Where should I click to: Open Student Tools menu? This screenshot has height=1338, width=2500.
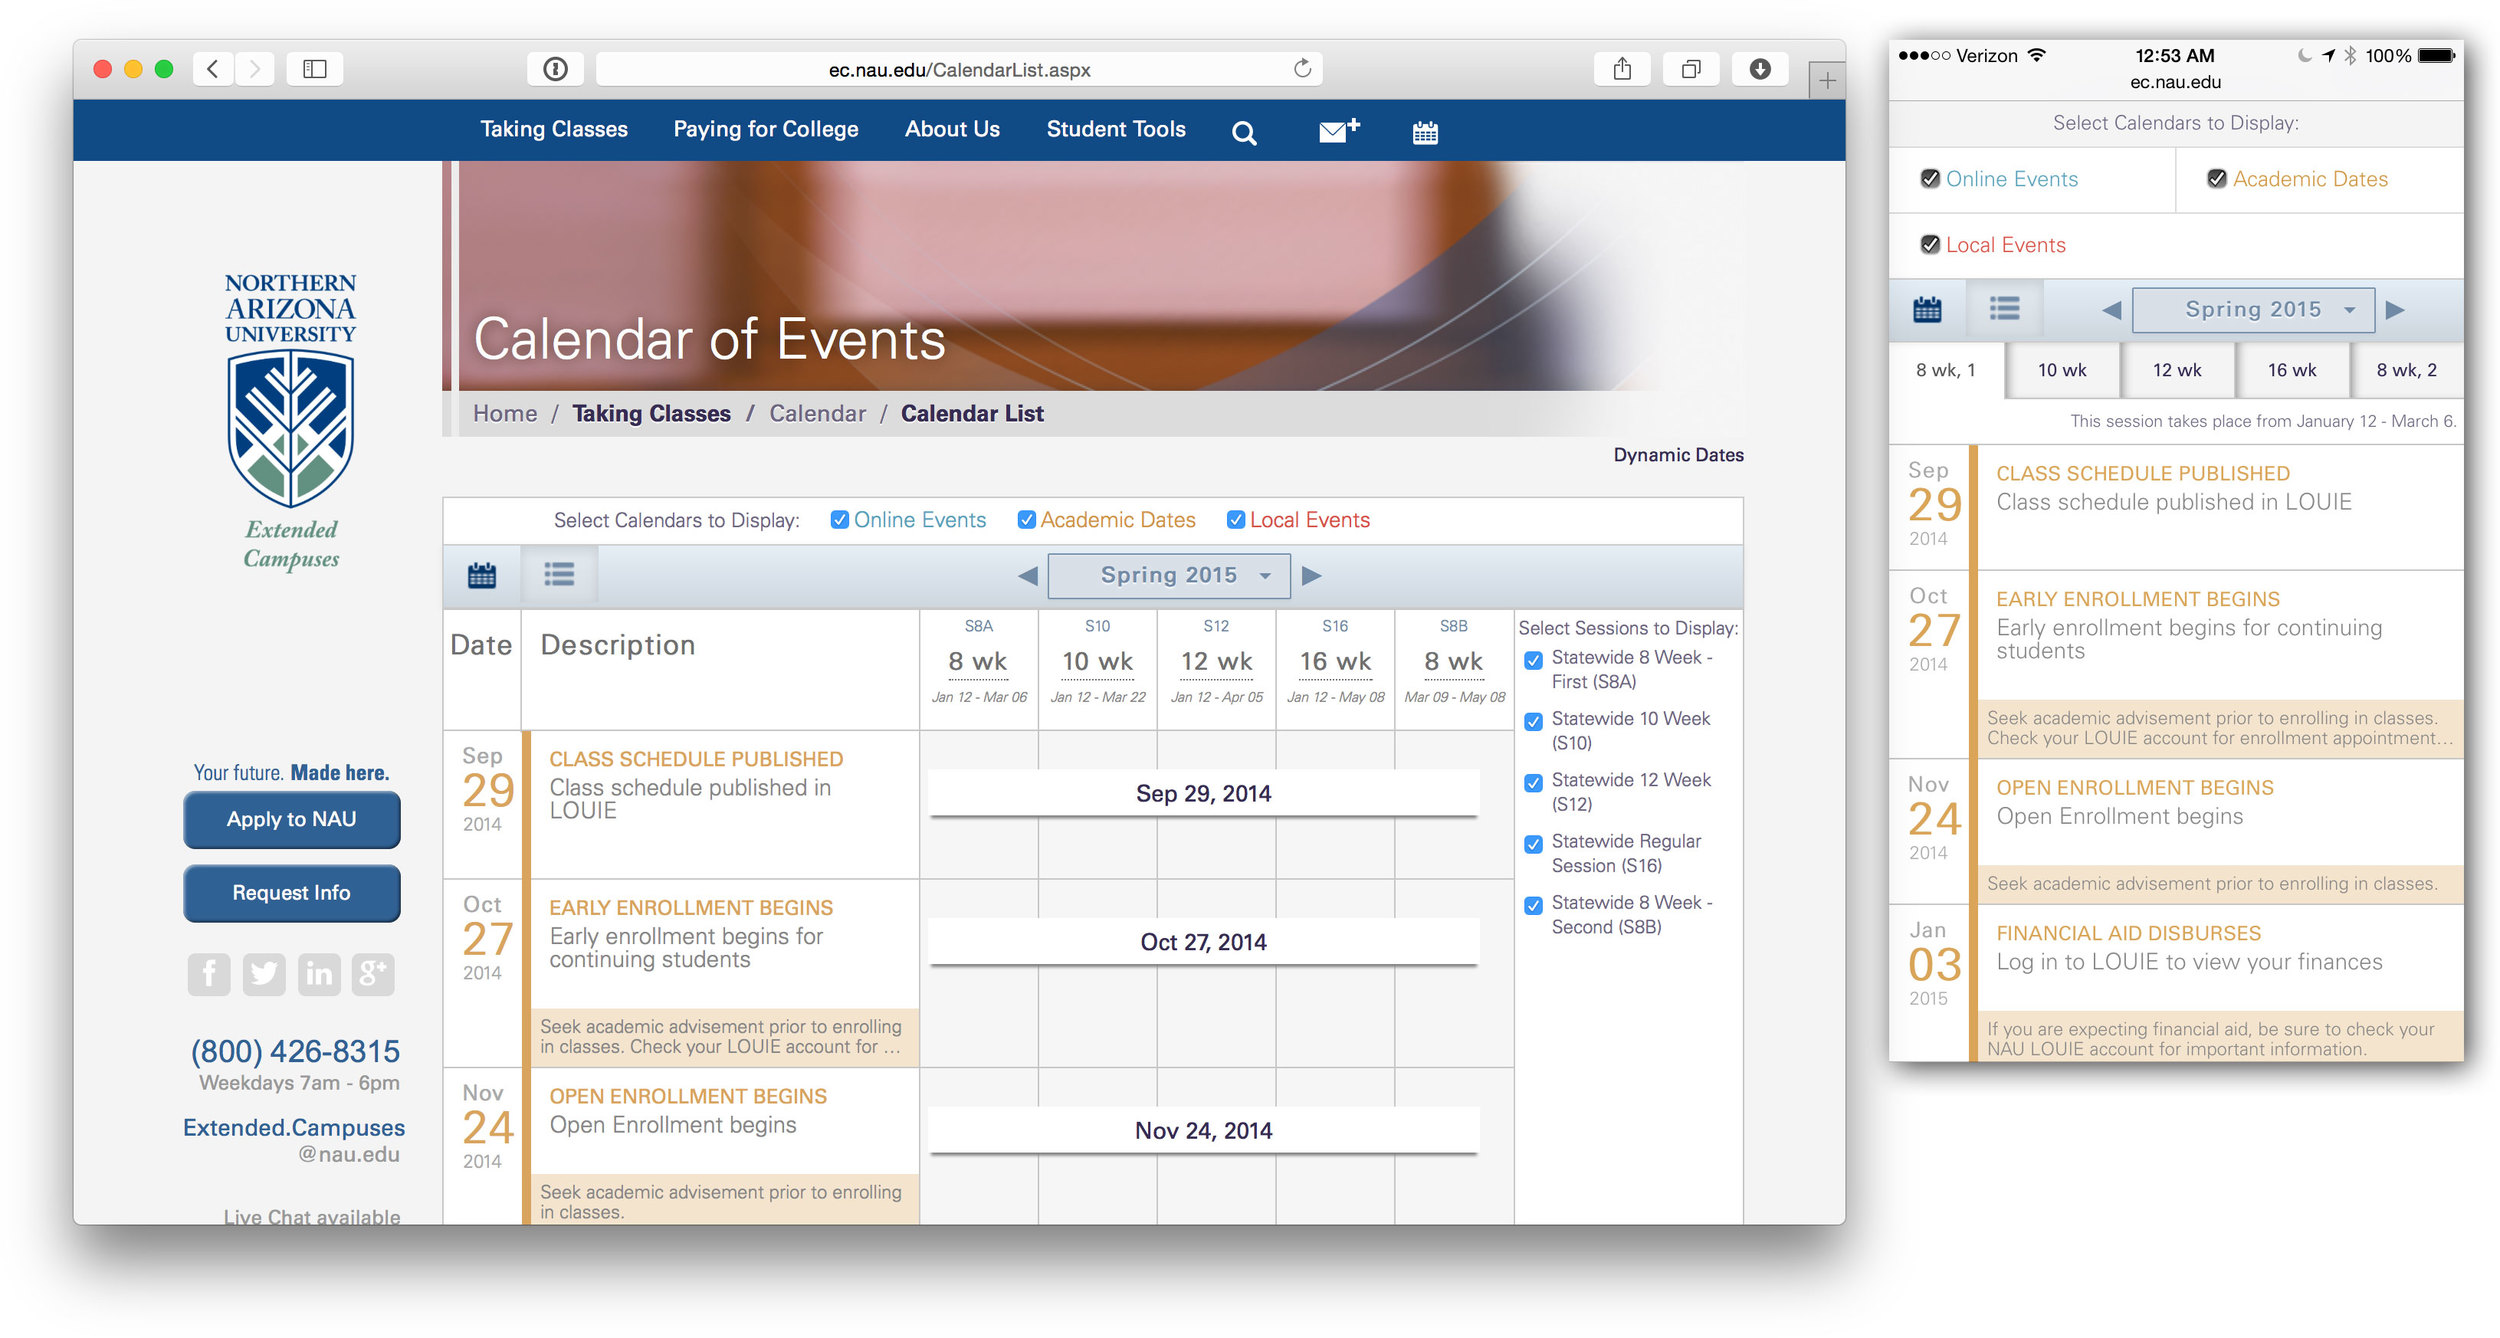[1116, 129]
